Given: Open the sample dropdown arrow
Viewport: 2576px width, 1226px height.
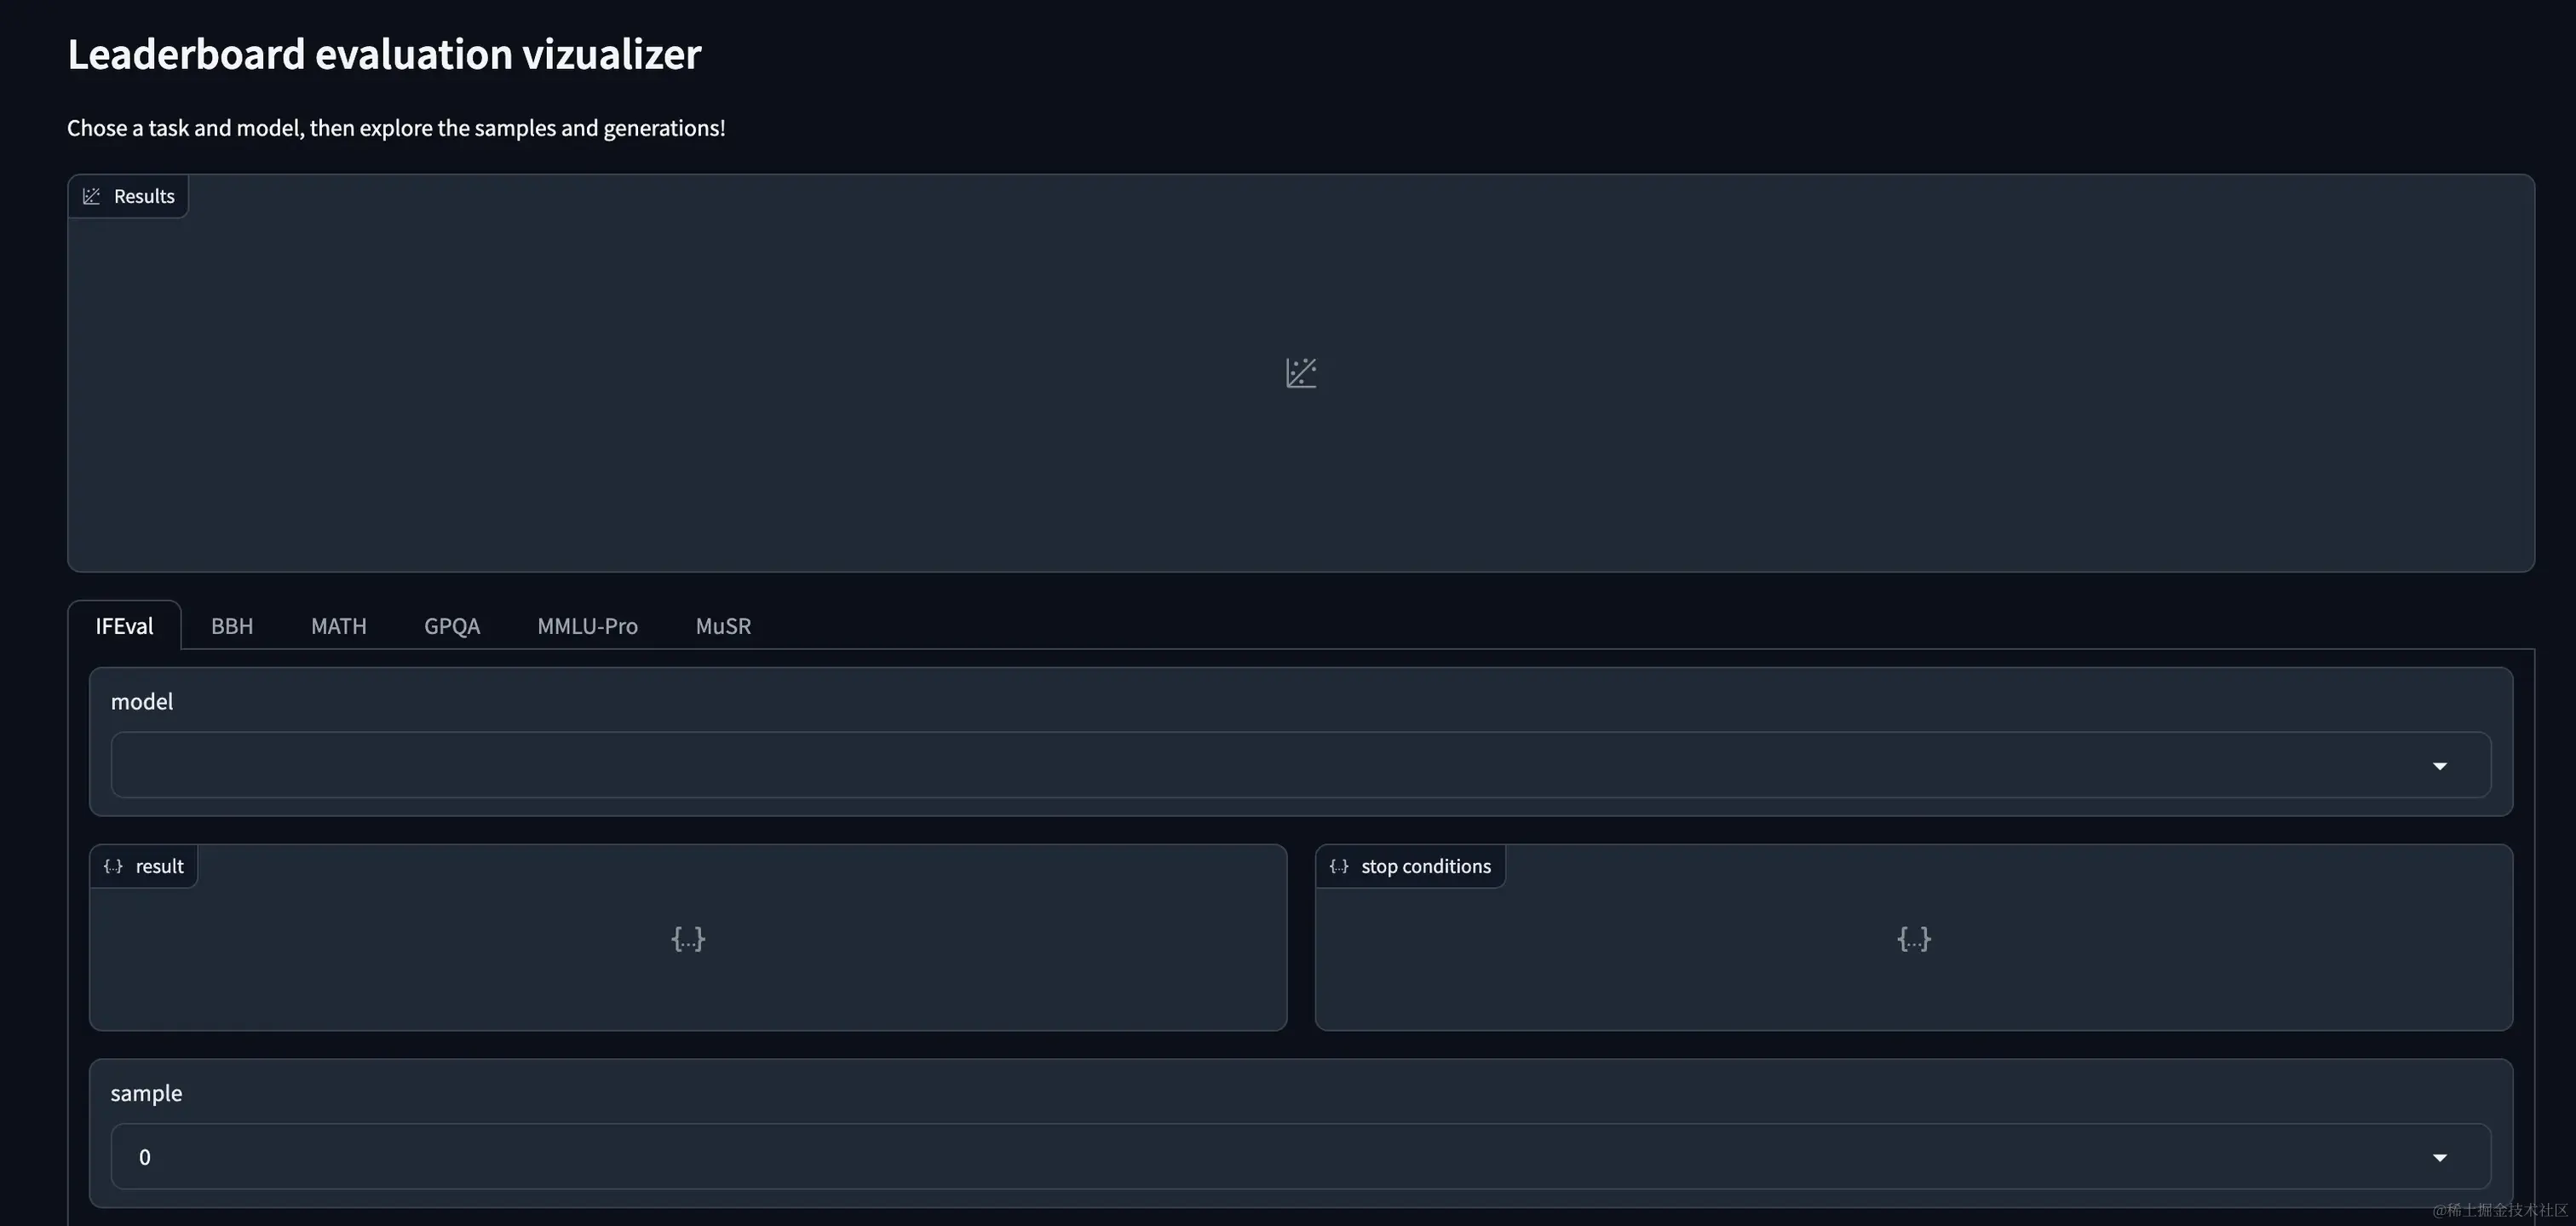Looking at the screenshot, I should pos(2440,1156).
